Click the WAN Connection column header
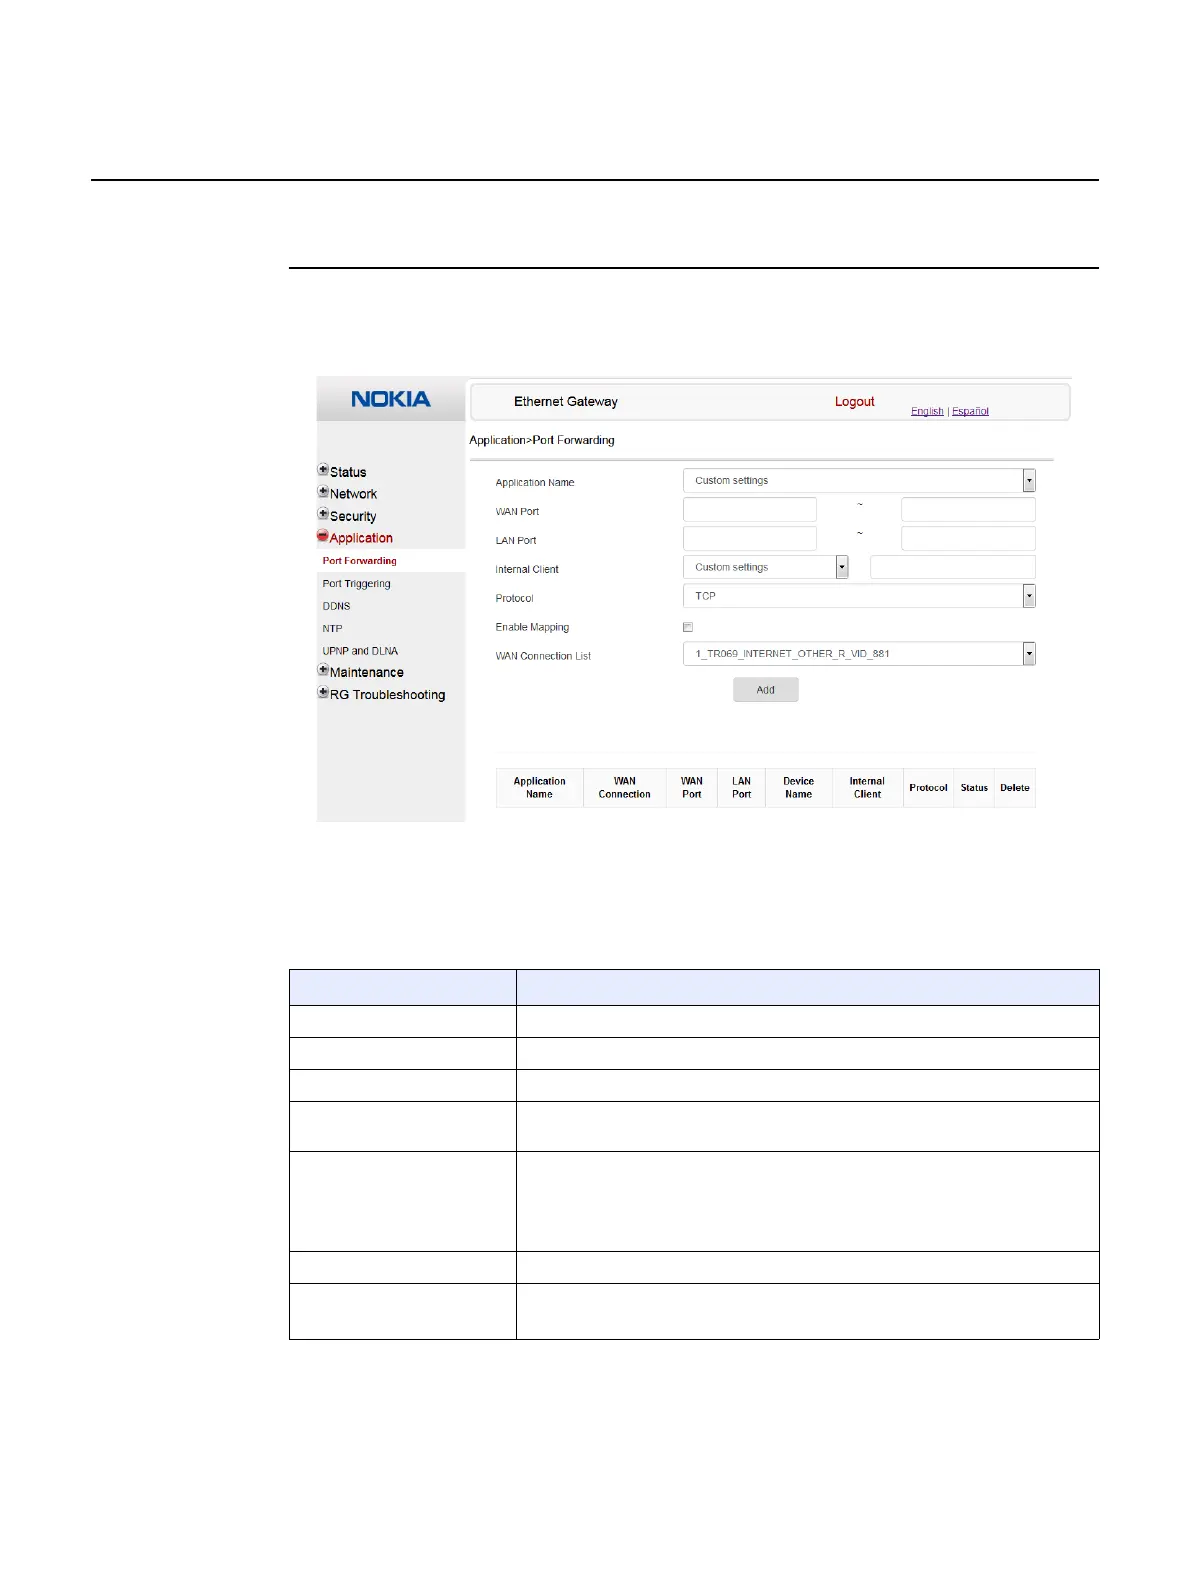 [624, 788]
